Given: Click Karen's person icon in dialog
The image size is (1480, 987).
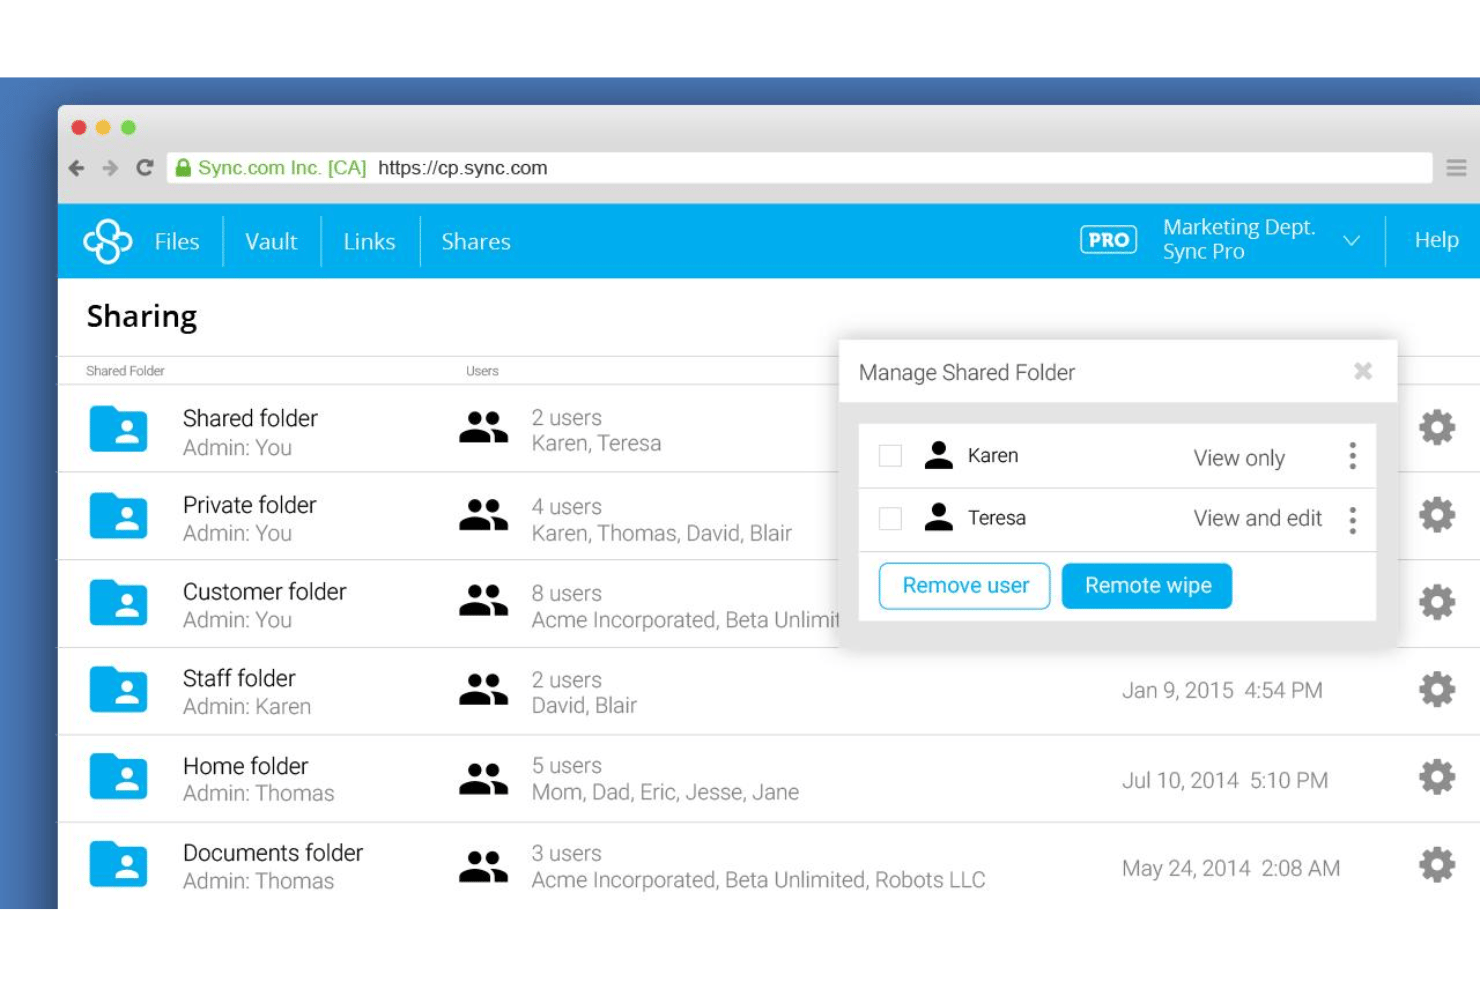Looking at the screenshot, I should [939, 456].
